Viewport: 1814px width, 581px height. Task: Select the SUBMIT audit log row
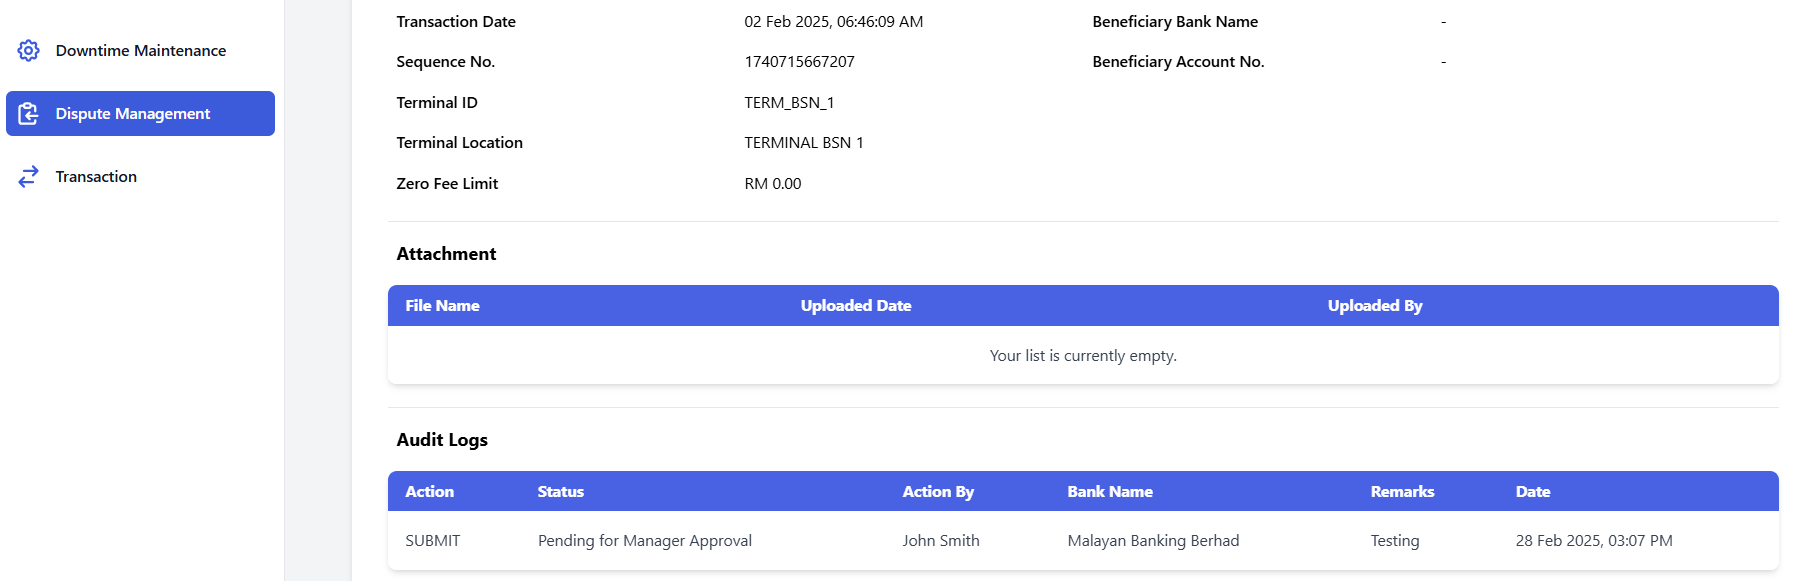point(1083,540)
